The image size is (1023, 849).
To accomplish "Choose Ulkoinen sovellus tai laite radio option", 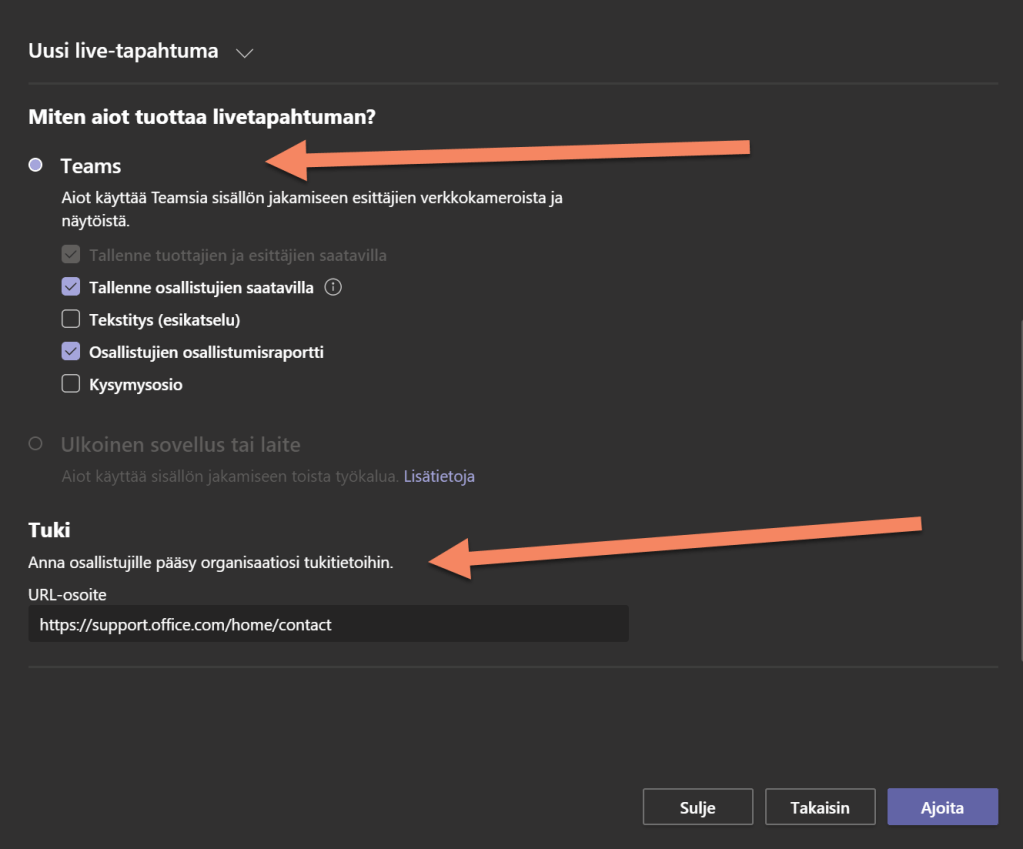I will pos(36,444).
